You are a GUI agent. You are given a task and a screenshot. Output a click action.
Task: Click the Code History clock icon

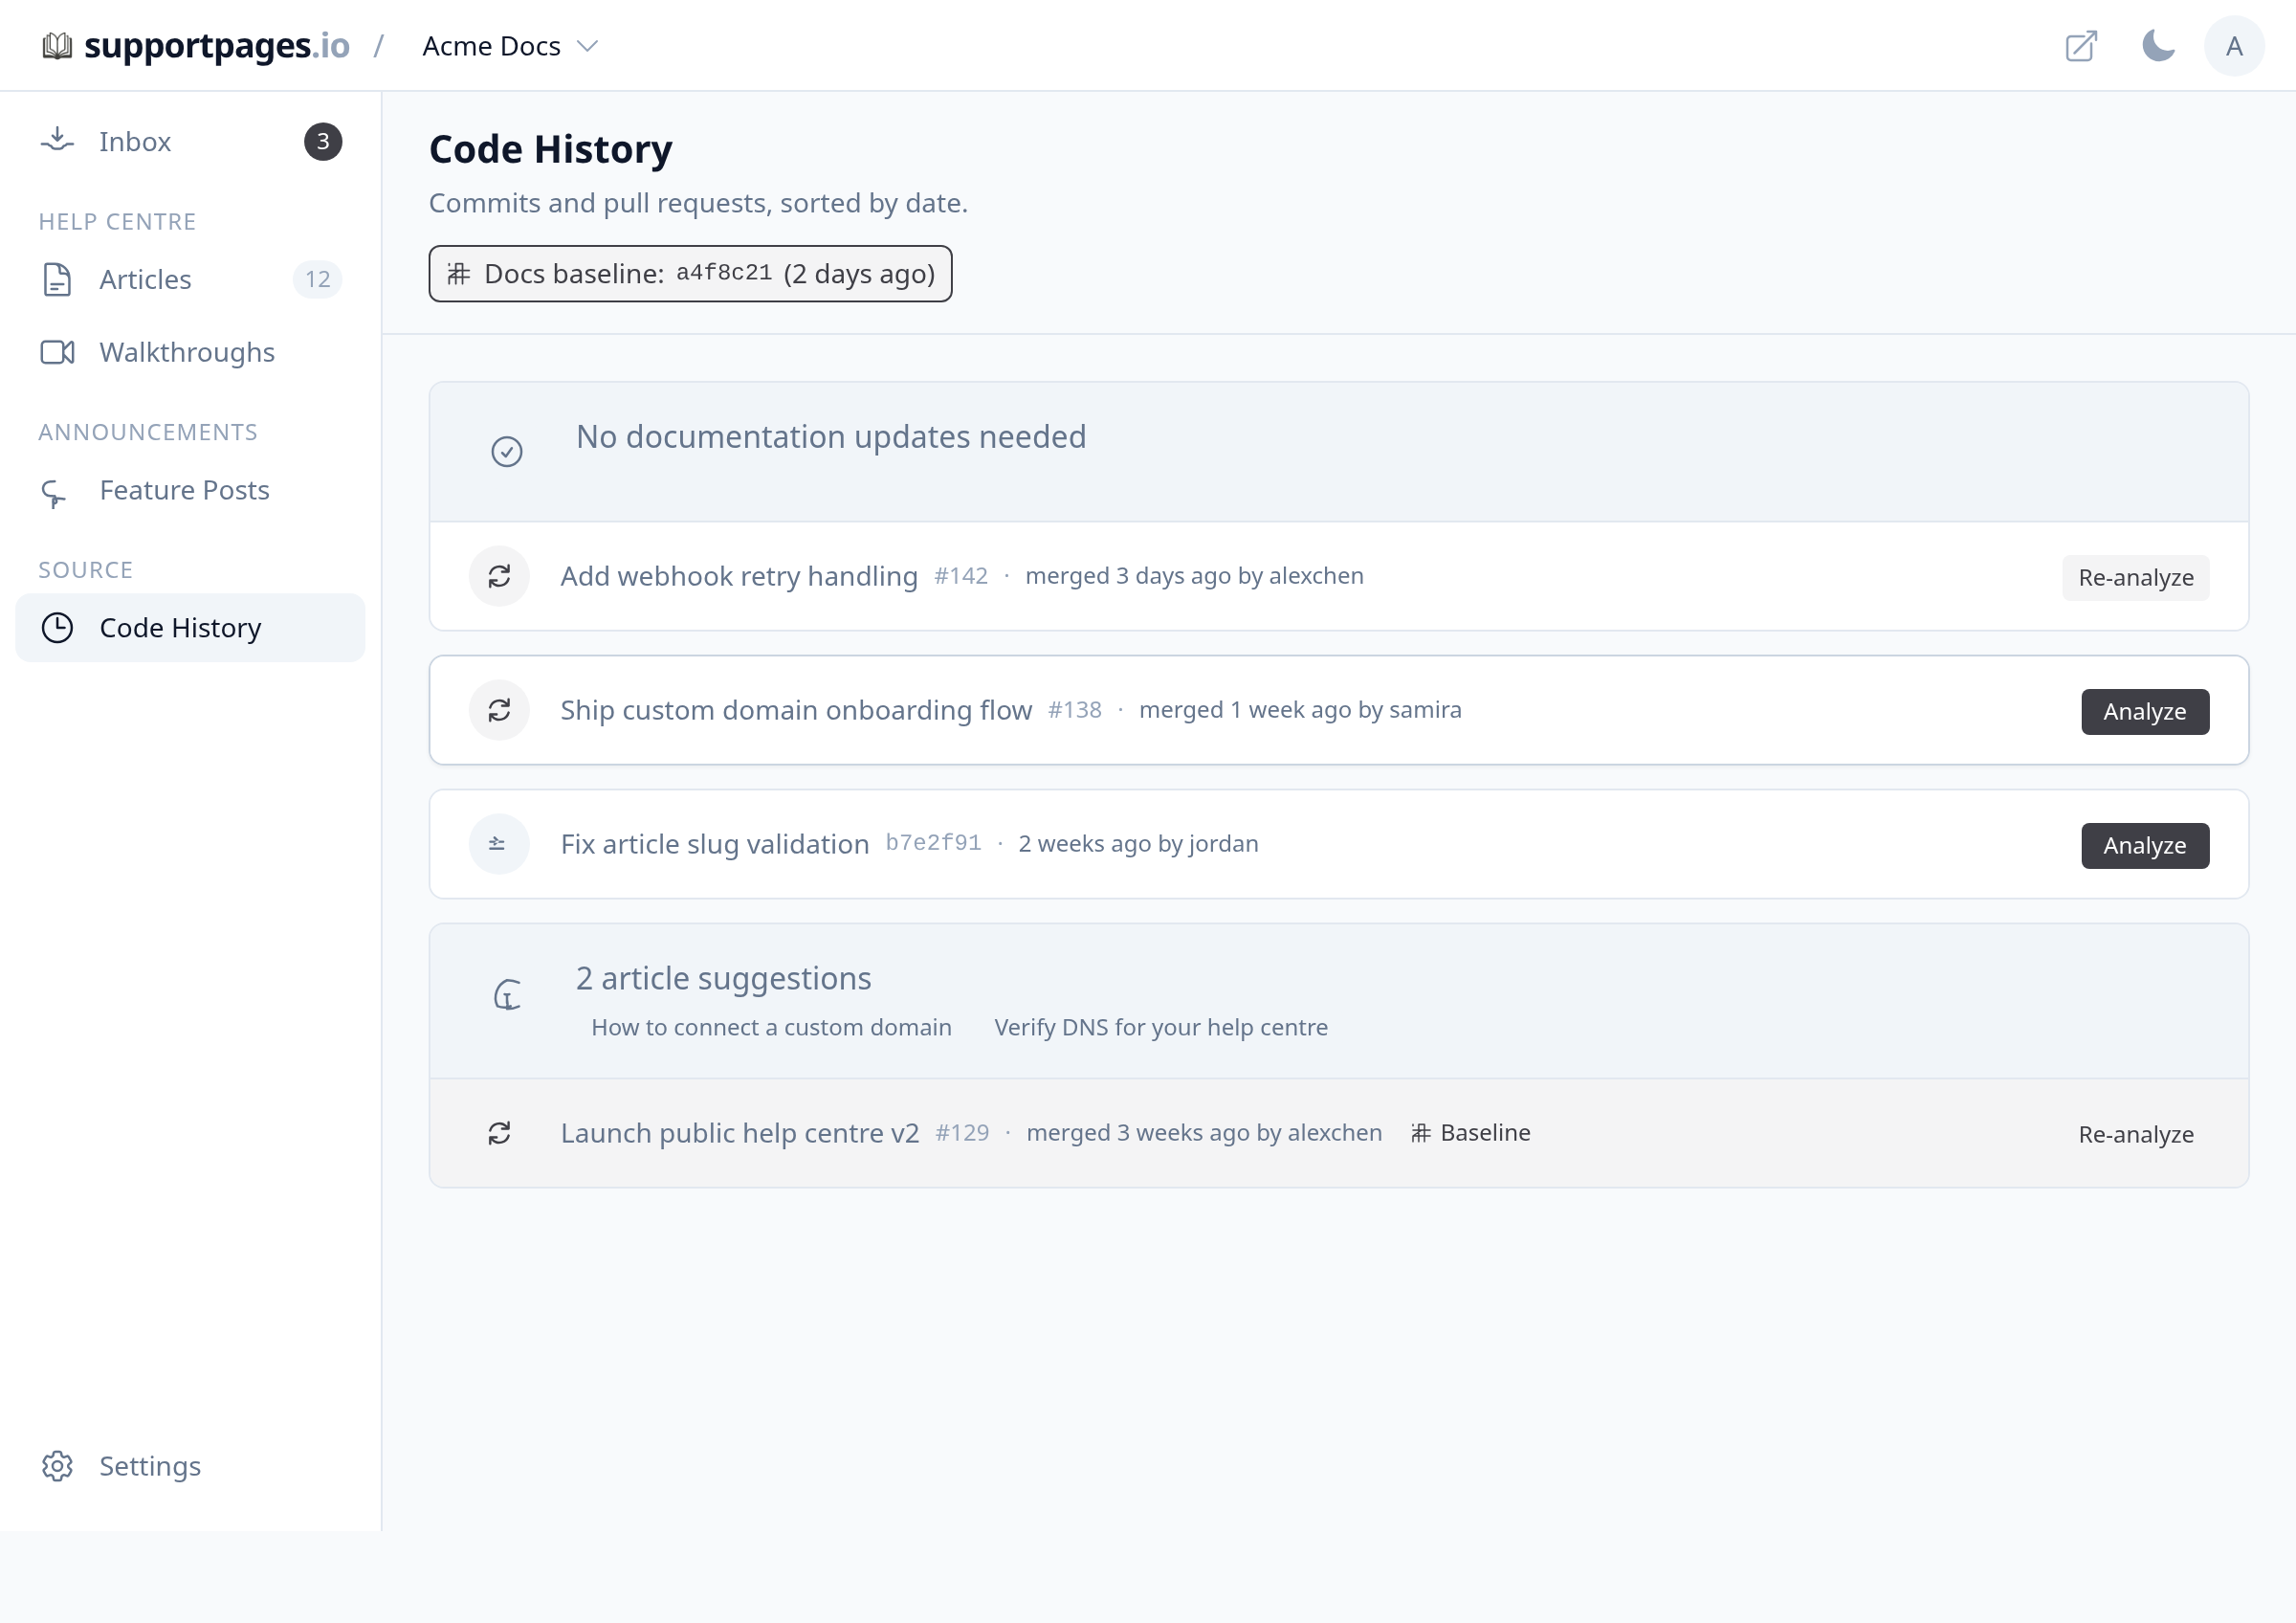(57, 628)
